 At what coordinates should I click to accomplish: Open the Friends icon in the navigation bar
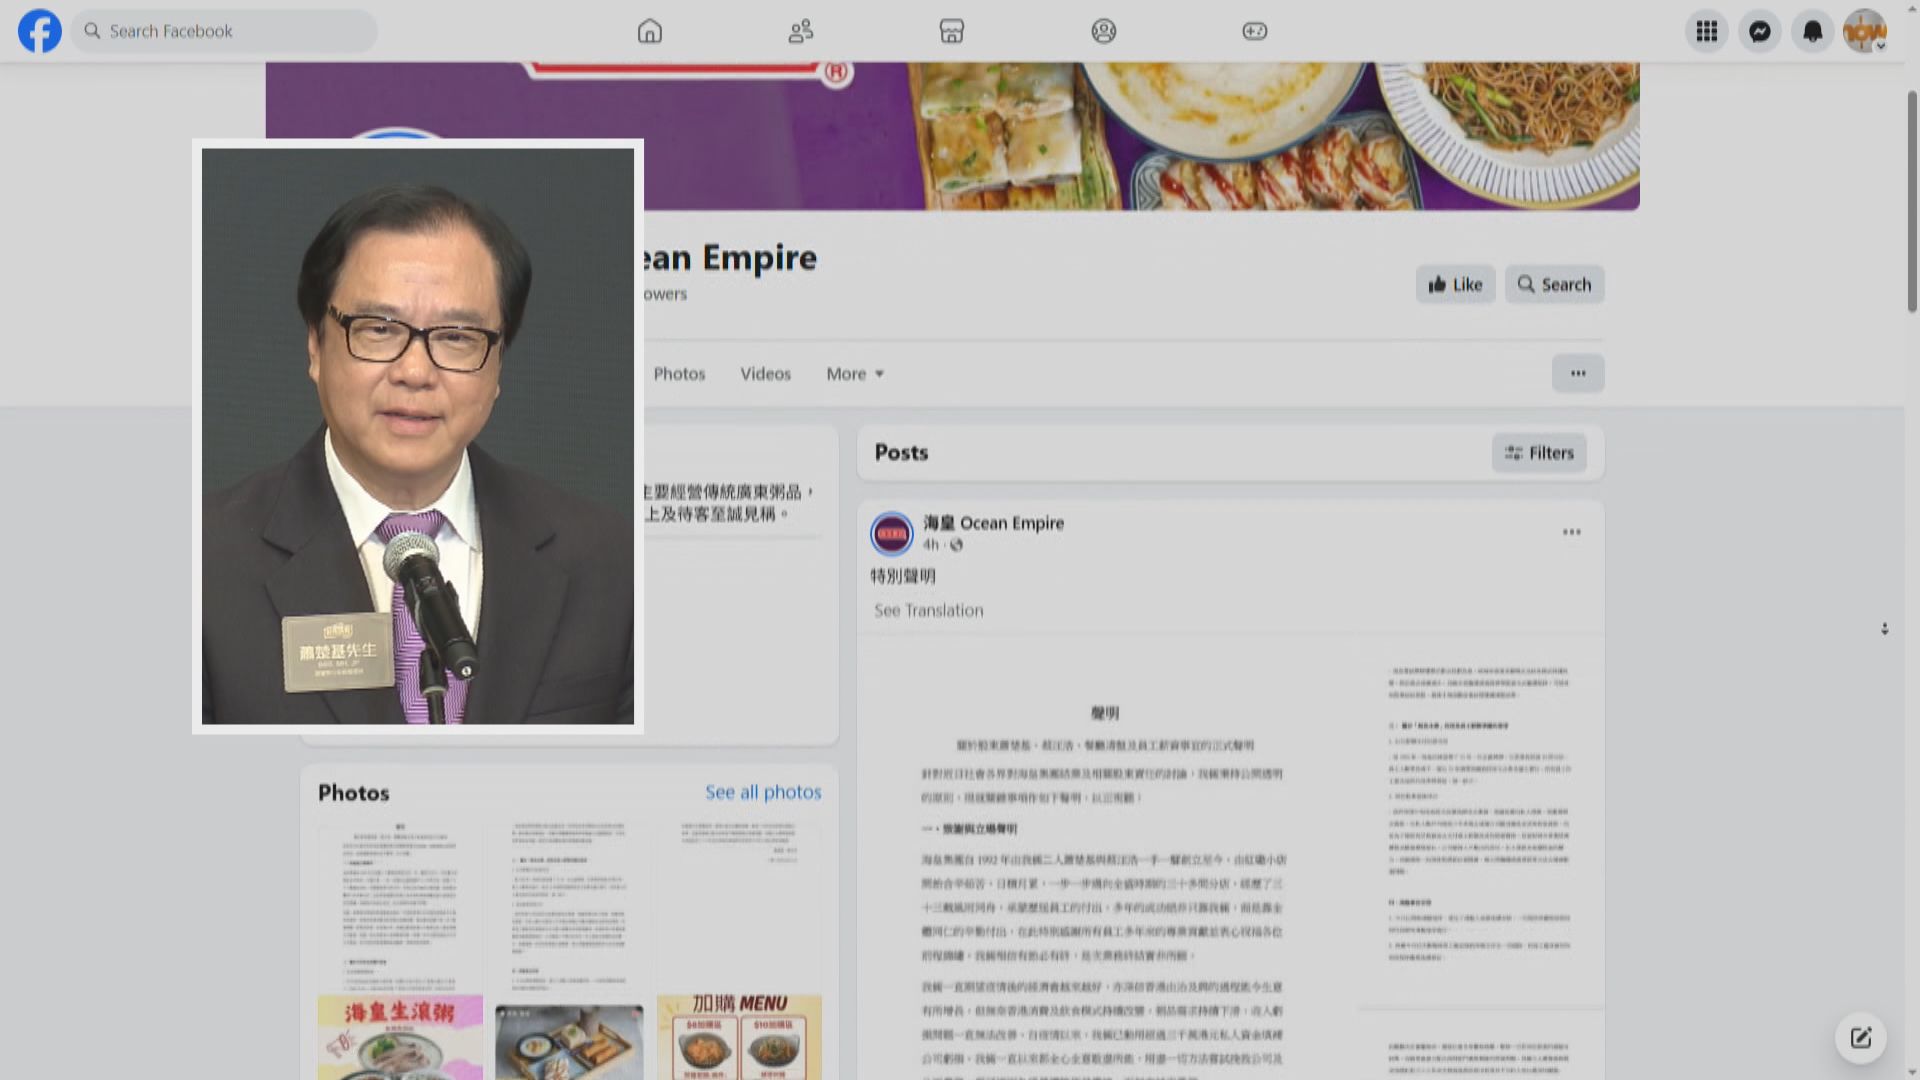coord(800,31)
